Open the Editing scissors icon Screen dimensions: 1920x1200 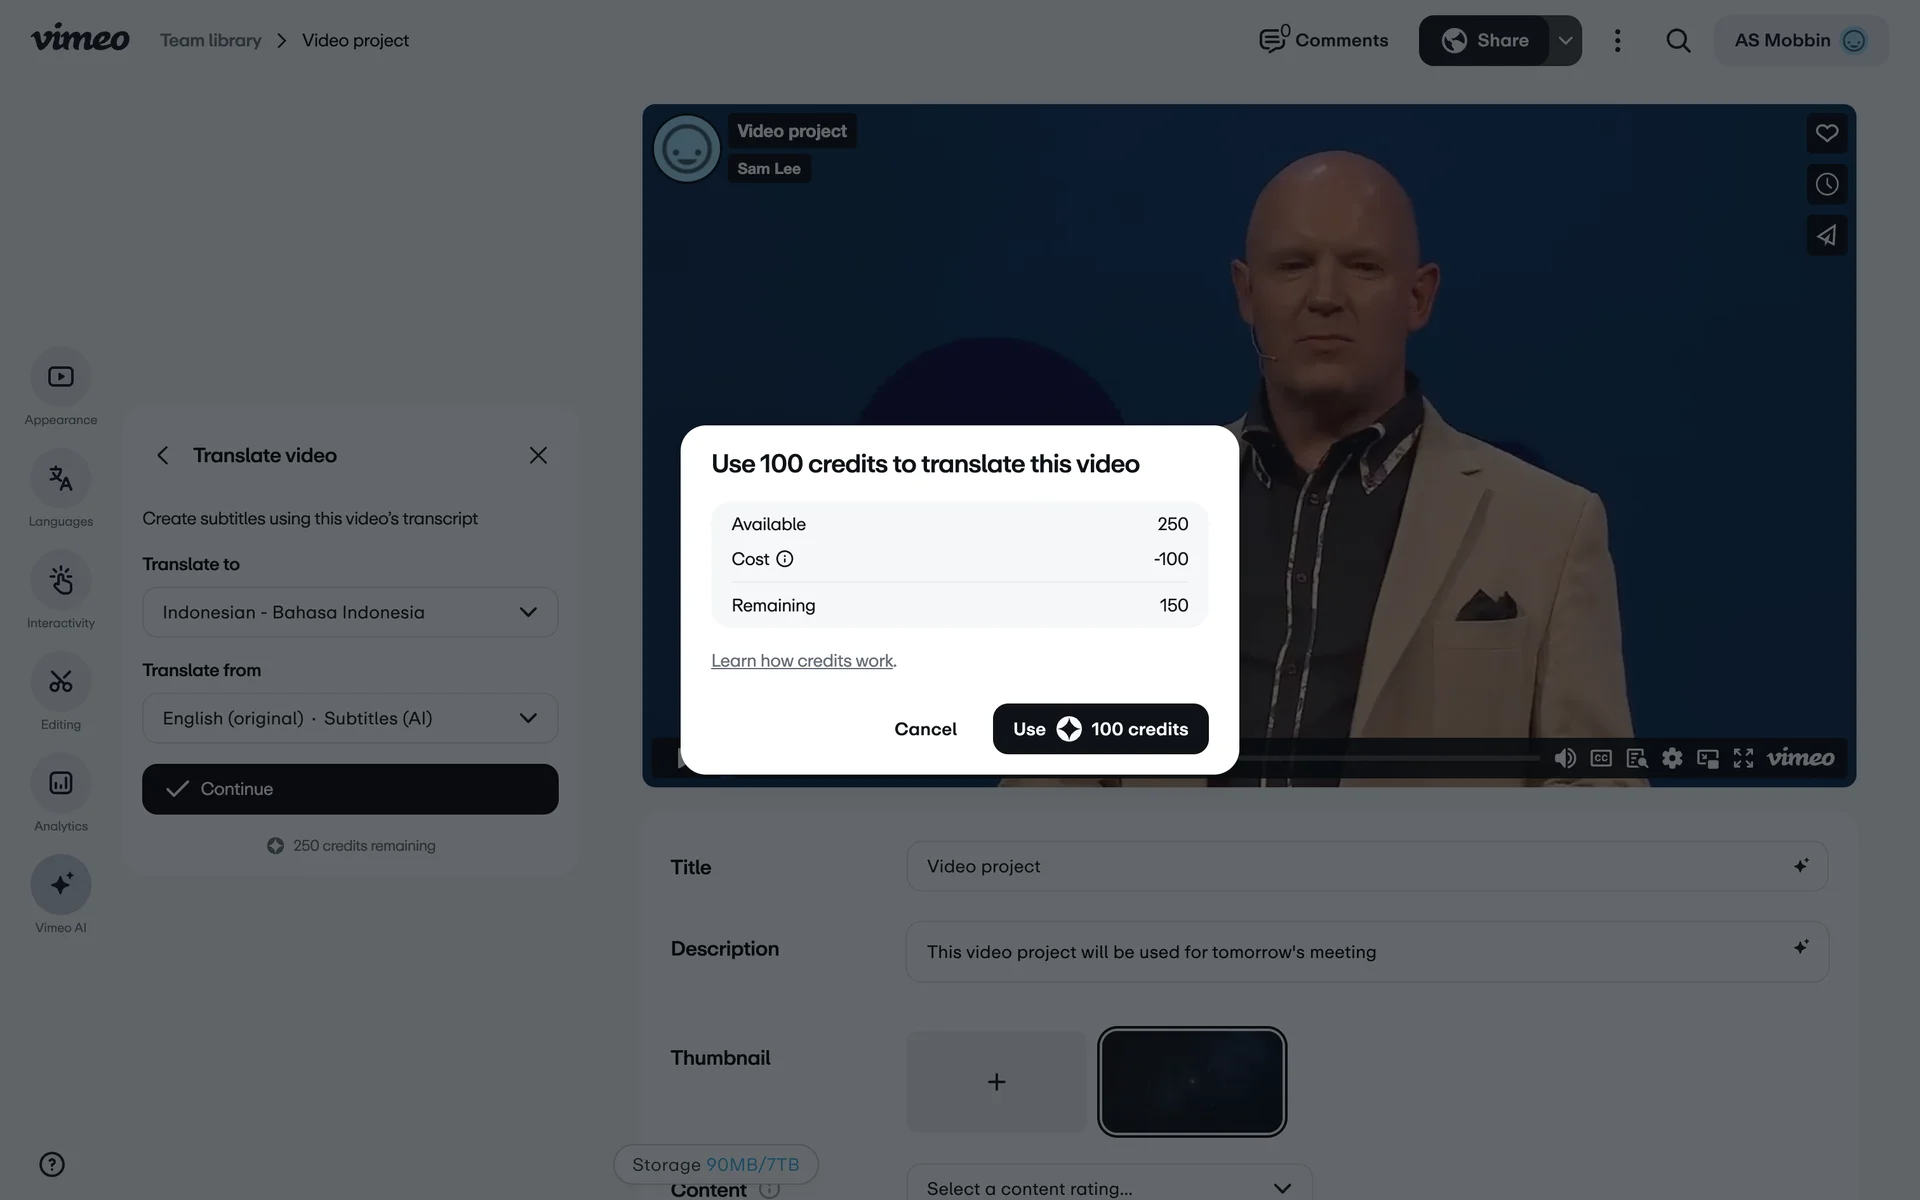click(61, 682)
